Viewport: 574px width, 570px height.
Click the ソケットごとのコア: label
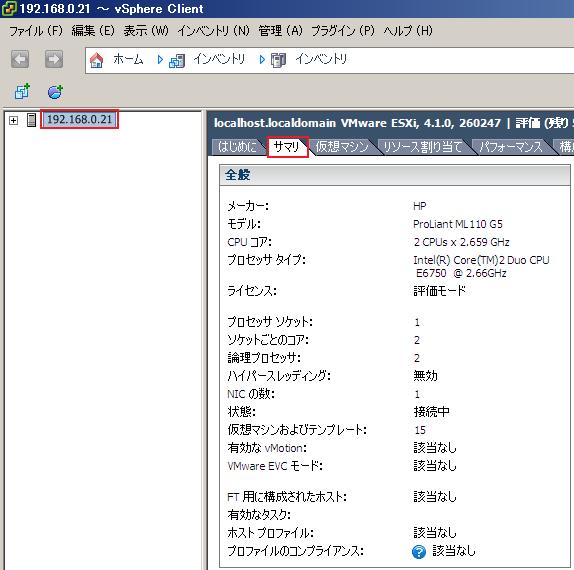[268, 340]
